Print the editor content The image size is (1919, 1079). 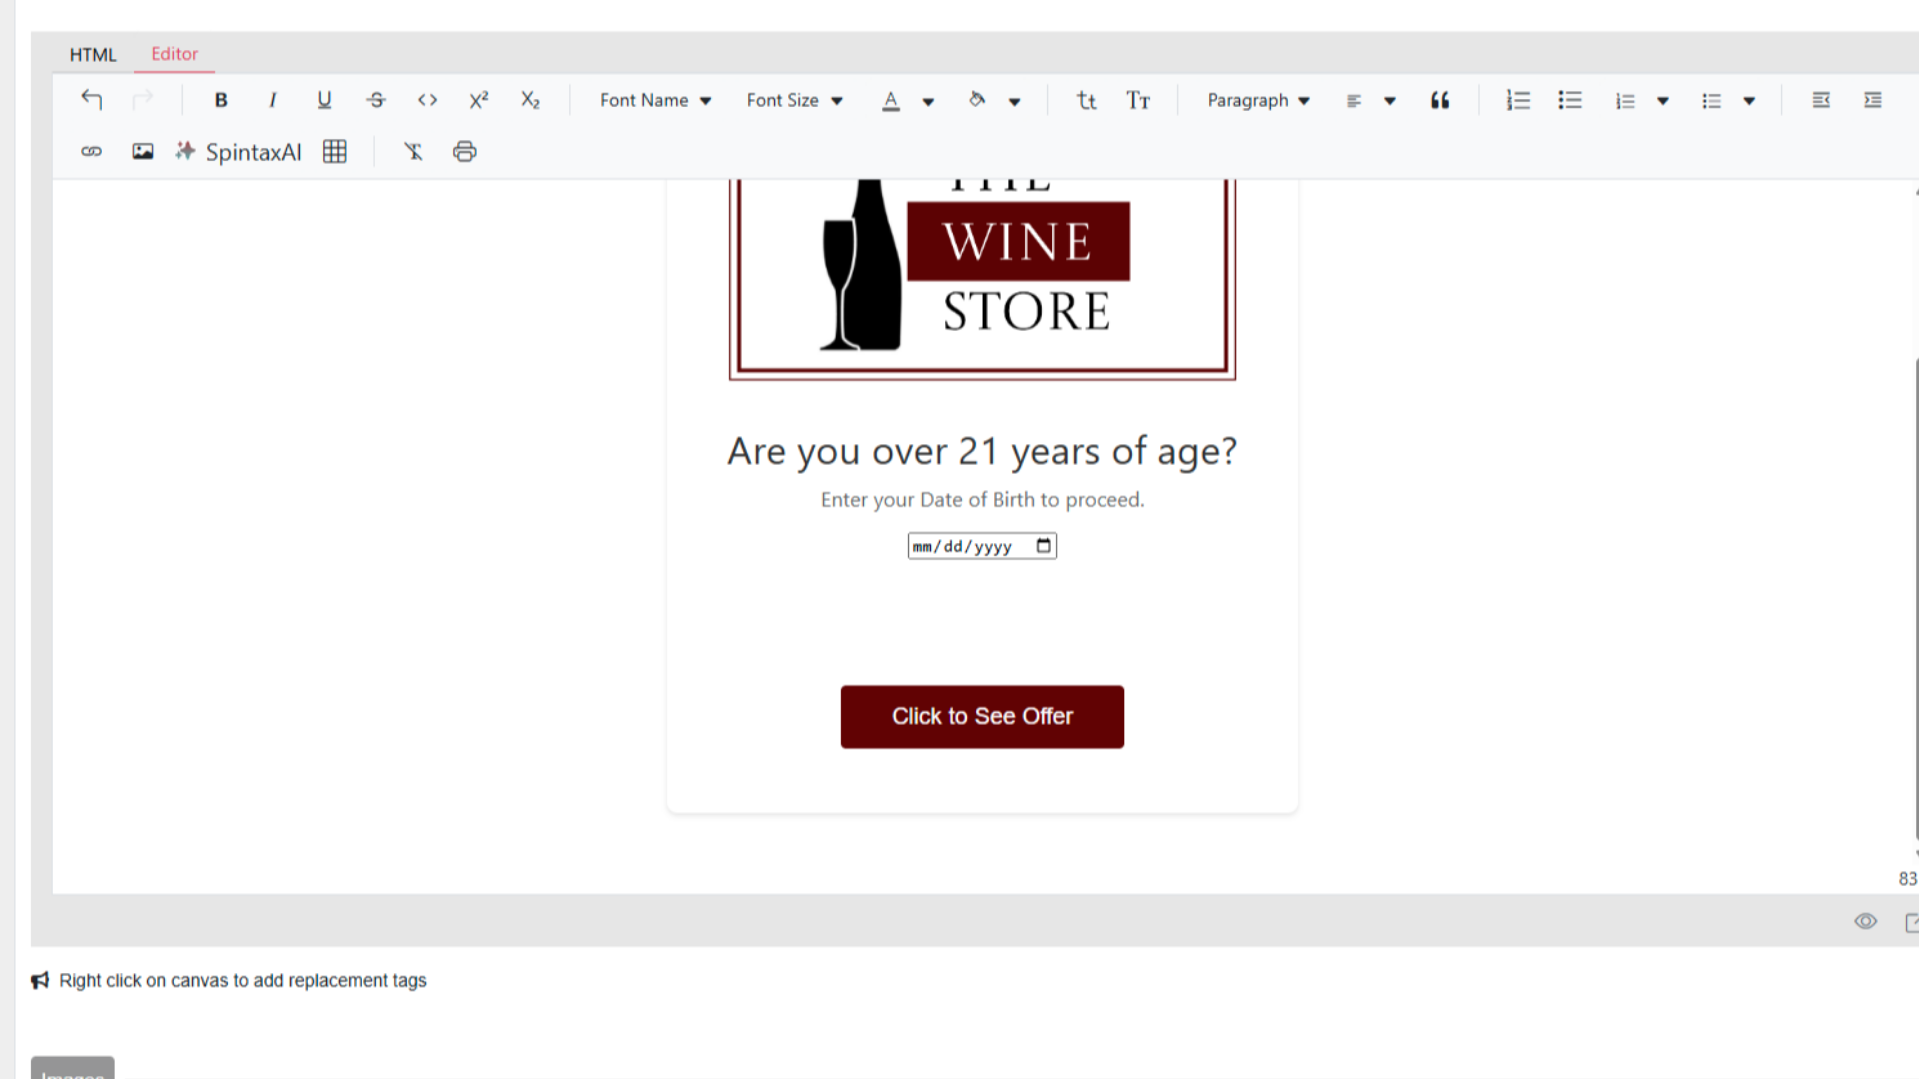(465, 152)
